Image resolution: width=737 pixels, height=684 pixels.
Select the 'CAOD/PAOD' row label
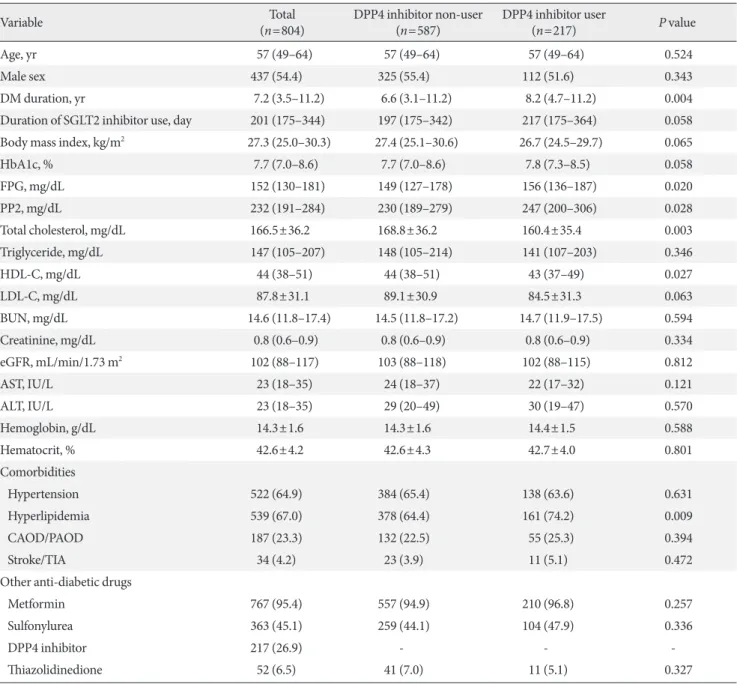point(45,538)
